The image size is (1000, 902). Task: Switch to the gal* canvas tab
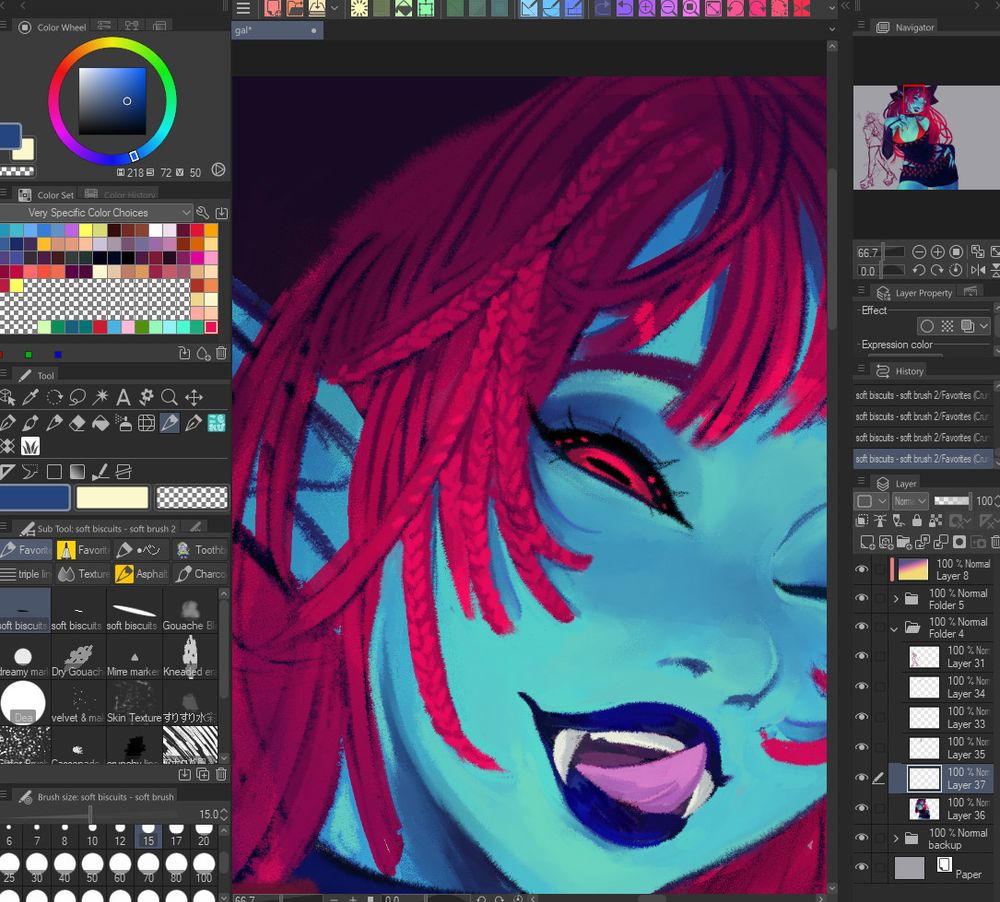pyautogui.click(x=277, y=30)
